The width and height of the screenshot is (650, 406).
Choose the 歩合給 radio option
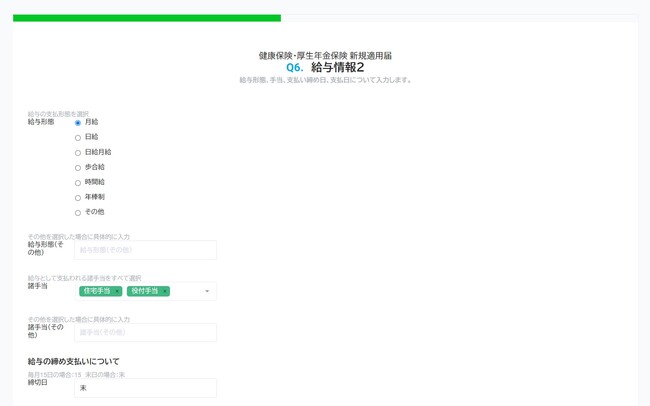(78, 168)
